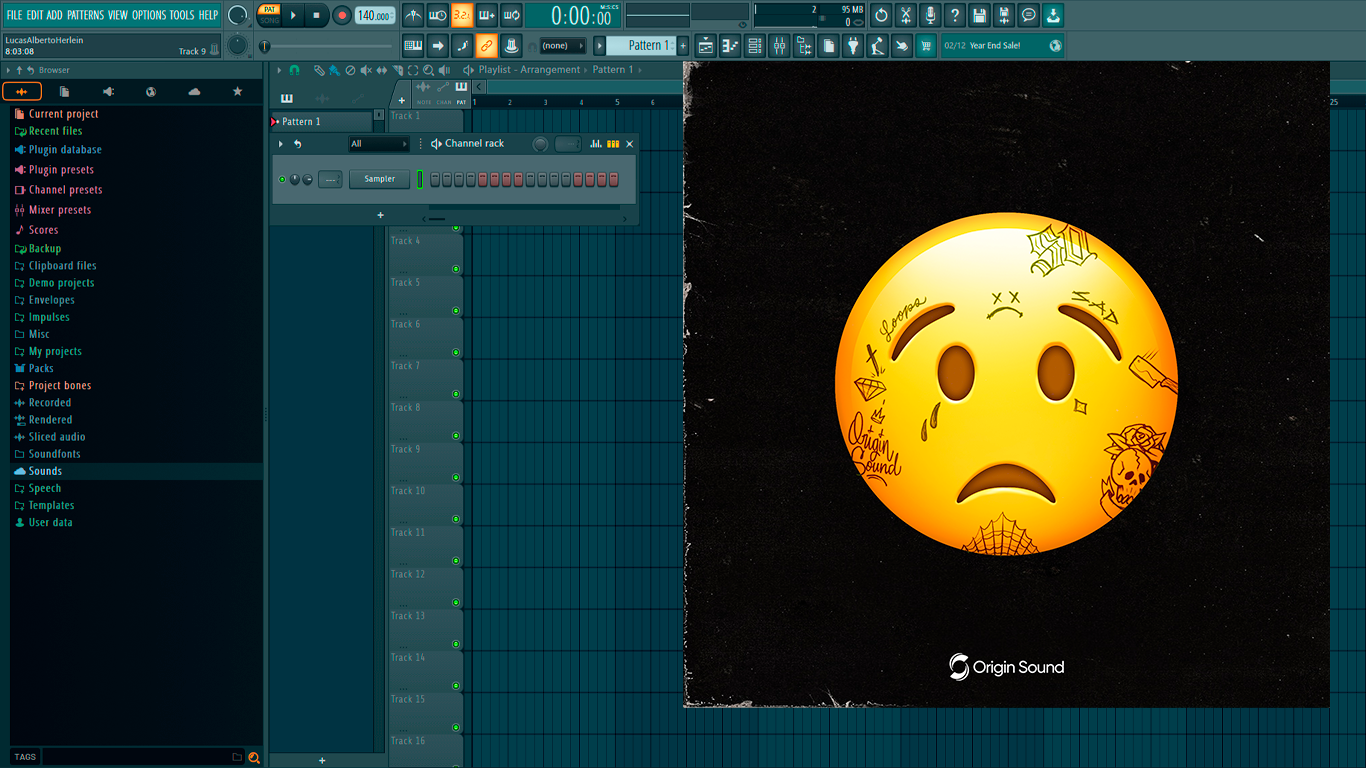Switch between PAT and SONG mode
The width and height of the screenshot is (1366, 768).
269,15
